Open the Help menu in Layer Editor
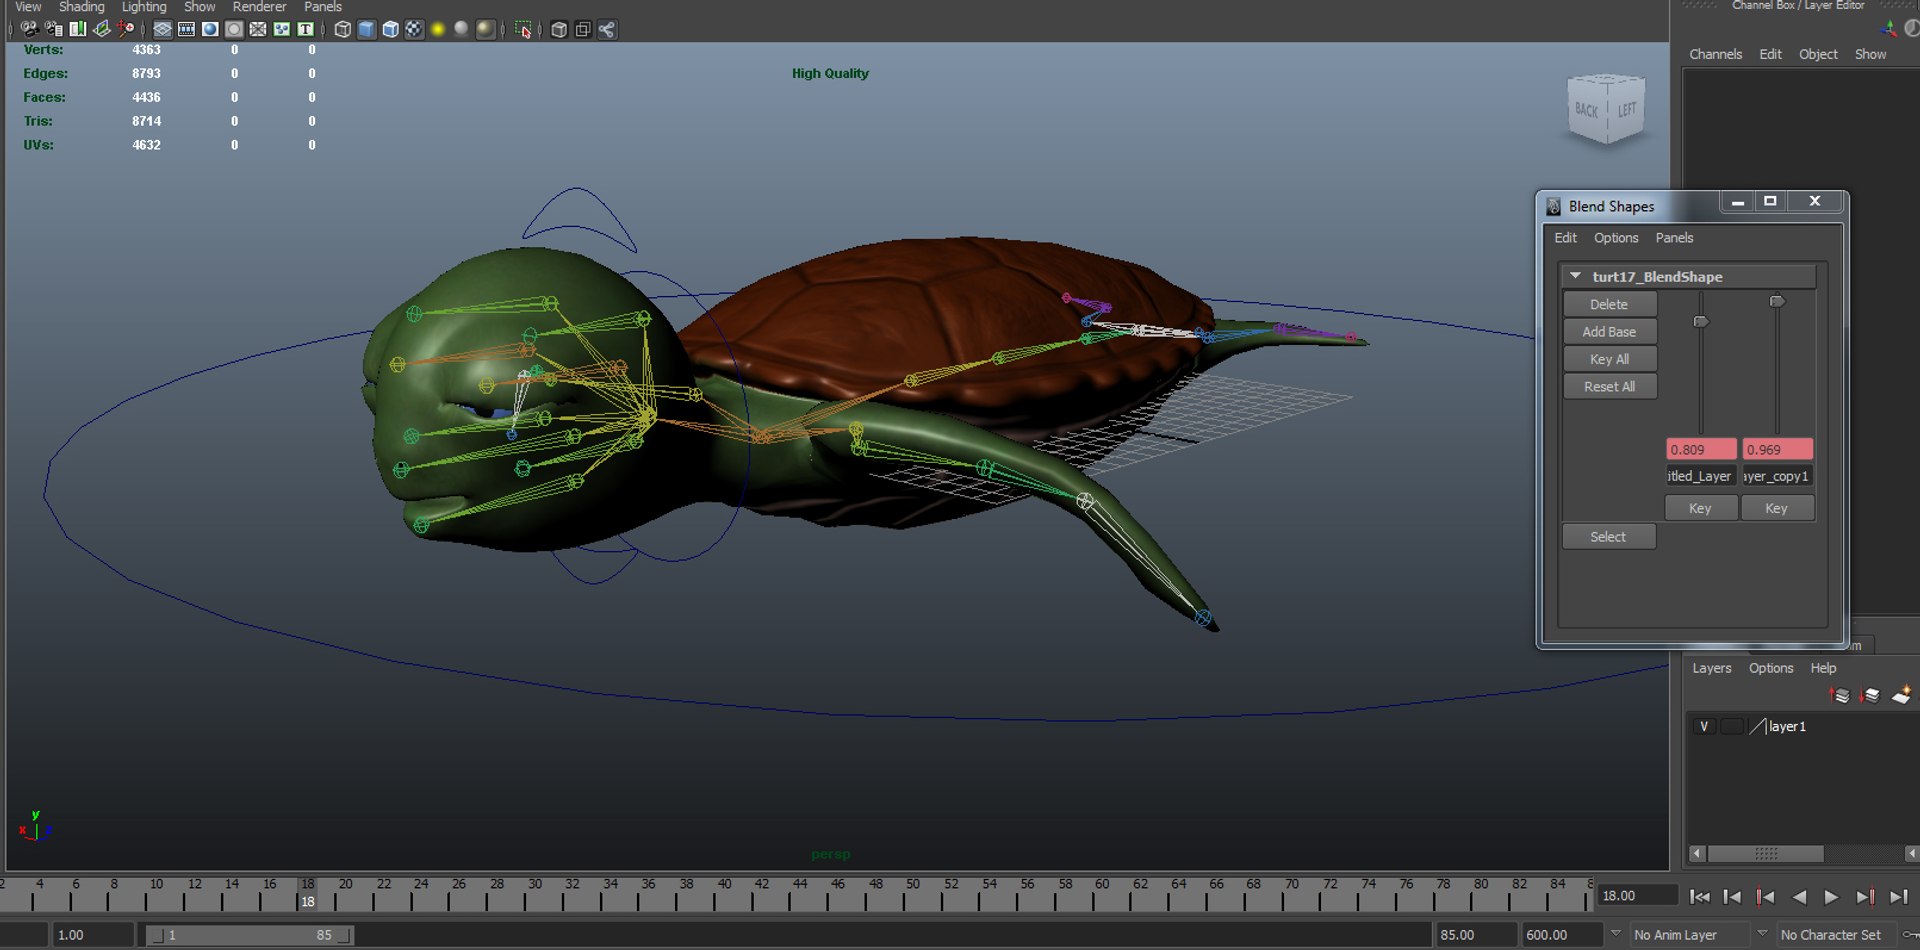The height and width of the screenshot is (950, 1920). pos(1823,668)
